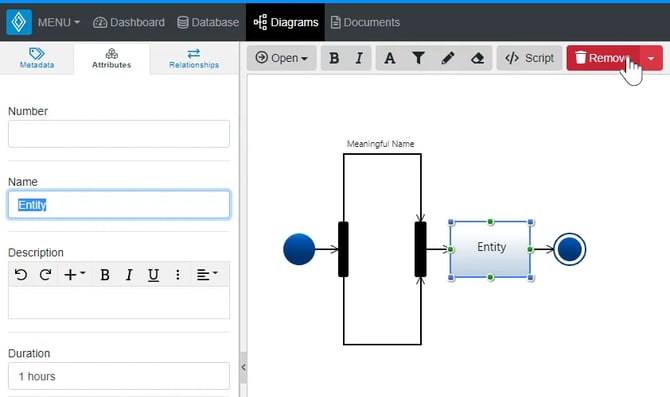The image size is (670, 397).
Task: Click into the Number input field
Action: click(119, 134)
